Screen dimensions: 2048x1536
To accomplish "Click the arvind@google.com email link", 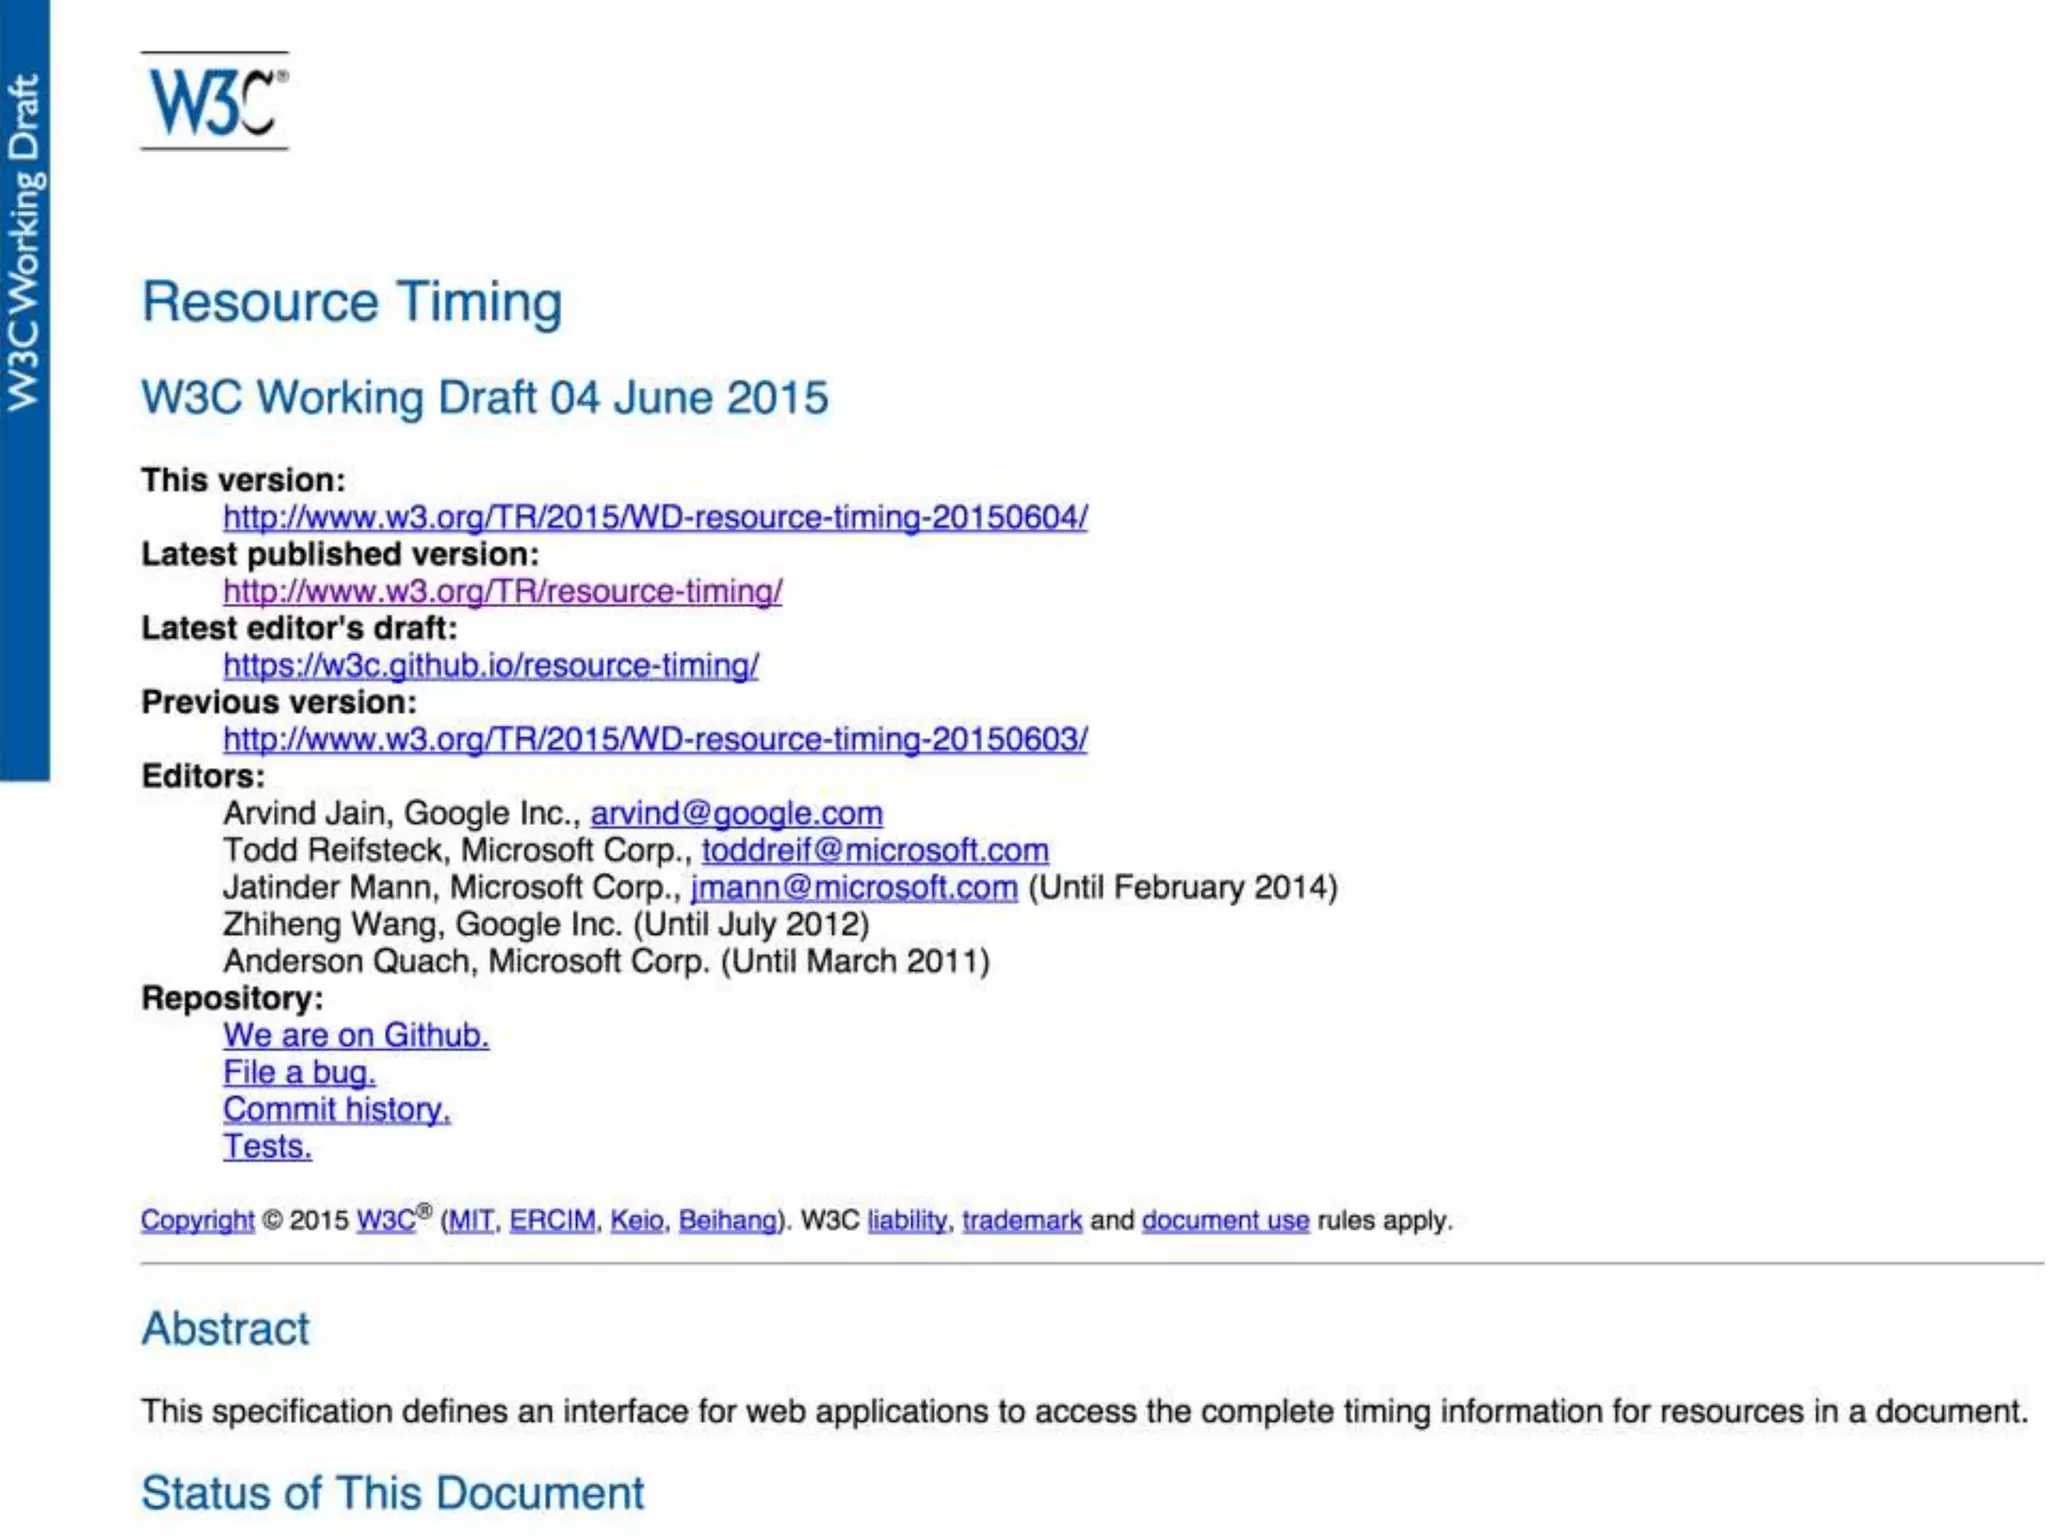I will click(x=736, y=813).
